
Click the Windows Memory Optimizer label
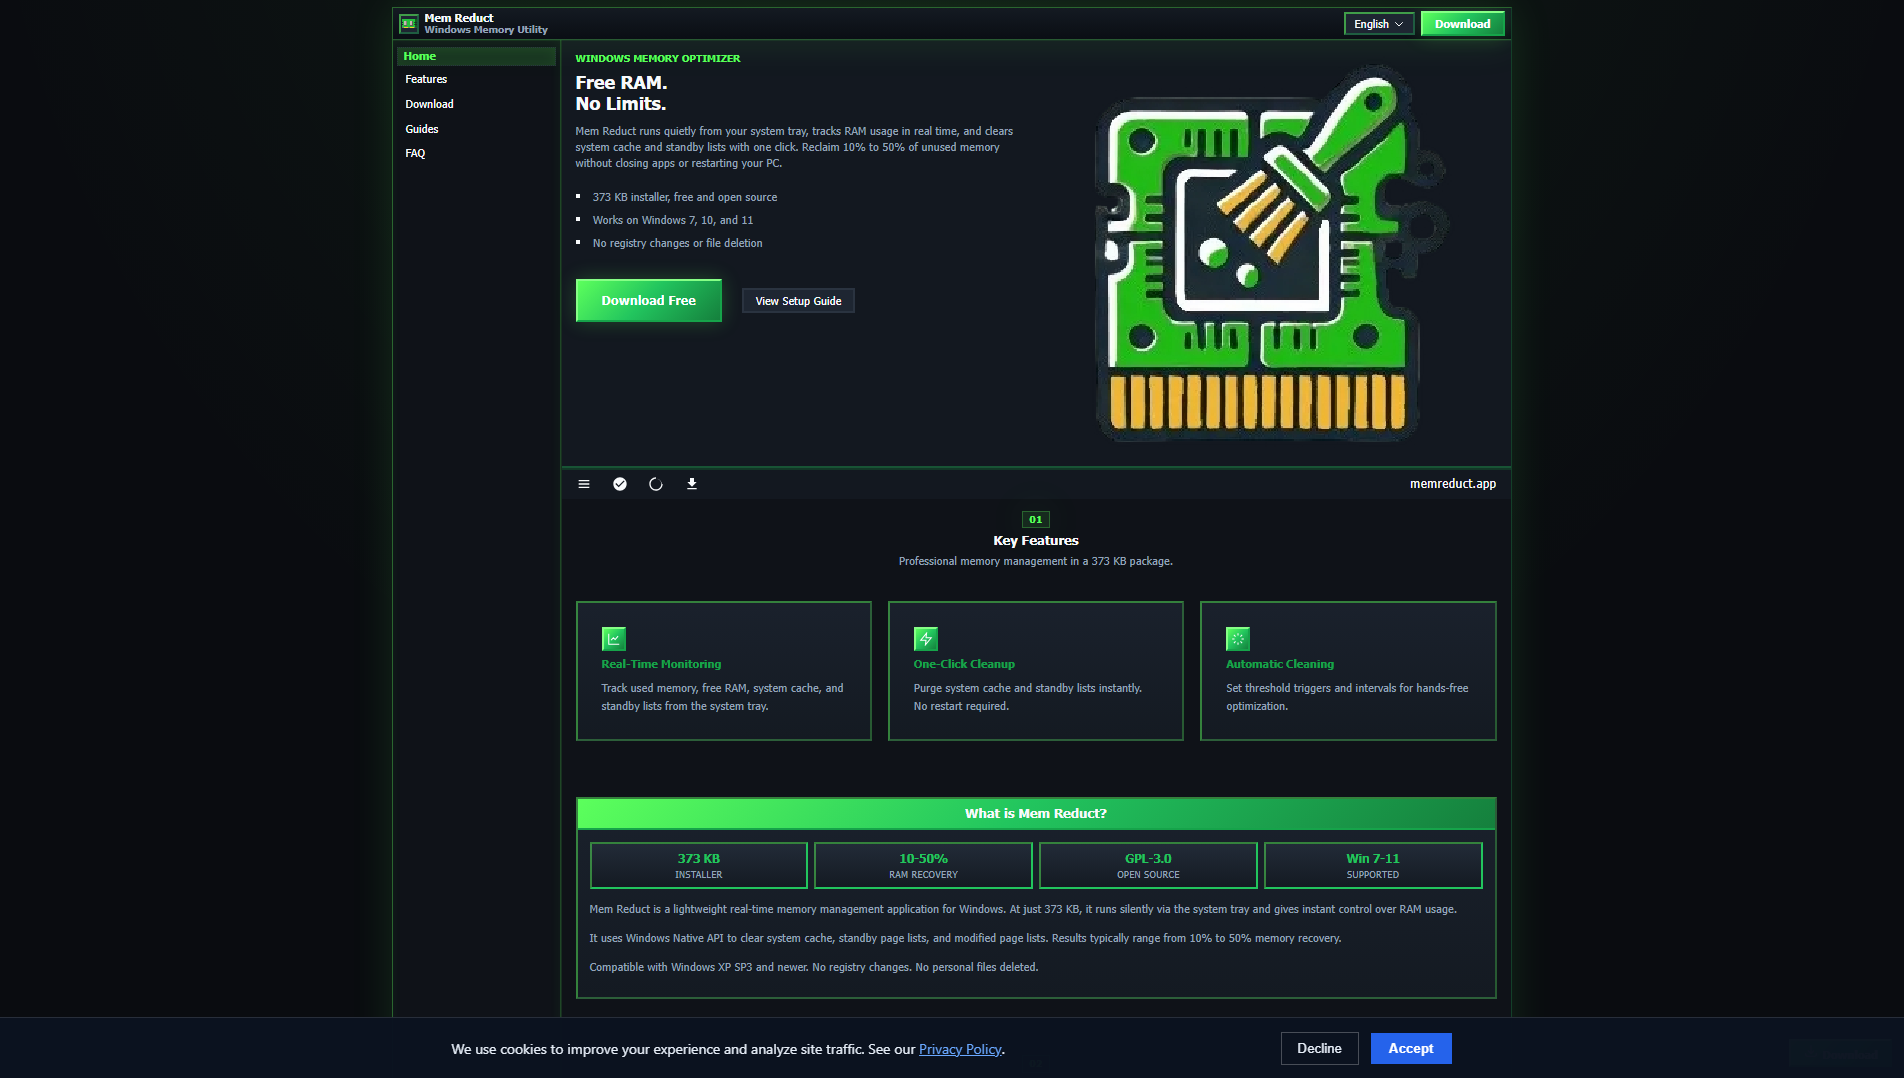coord(658,58)
